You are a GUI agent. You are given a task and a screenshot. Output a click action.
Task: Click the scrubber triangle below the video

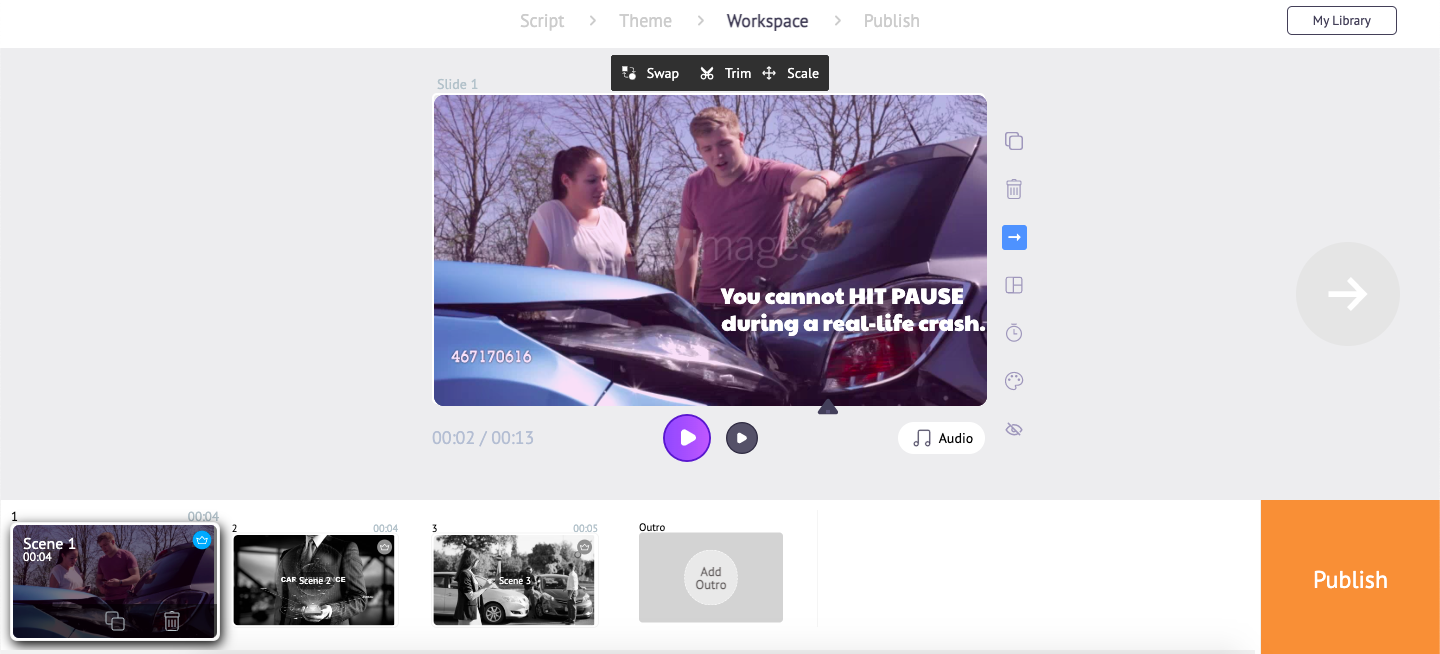coord(827,406)
